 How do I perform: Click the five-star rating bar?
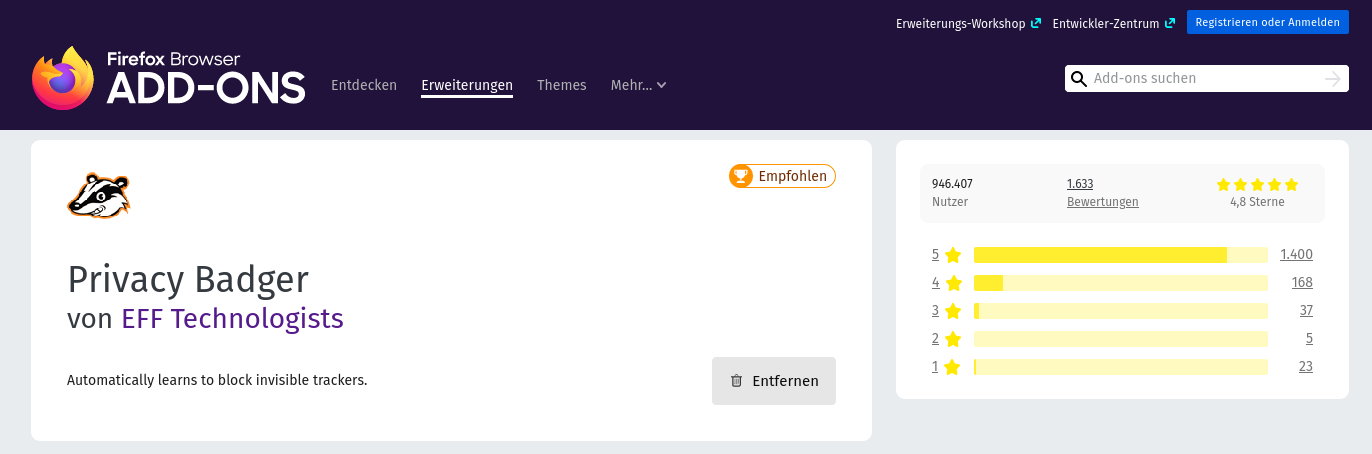click(x=1121, y=255)
